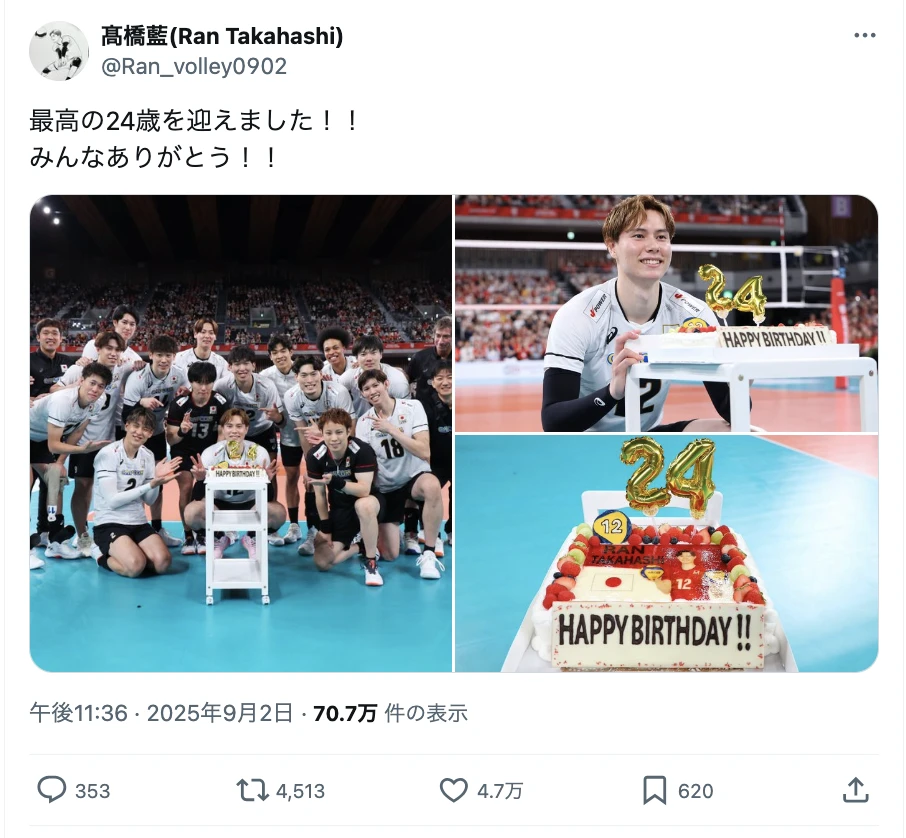Screen dimensions: 906x838
Task: Open the 髙橋藍(Ran Takahashi) display name
Action: [222, 36]
